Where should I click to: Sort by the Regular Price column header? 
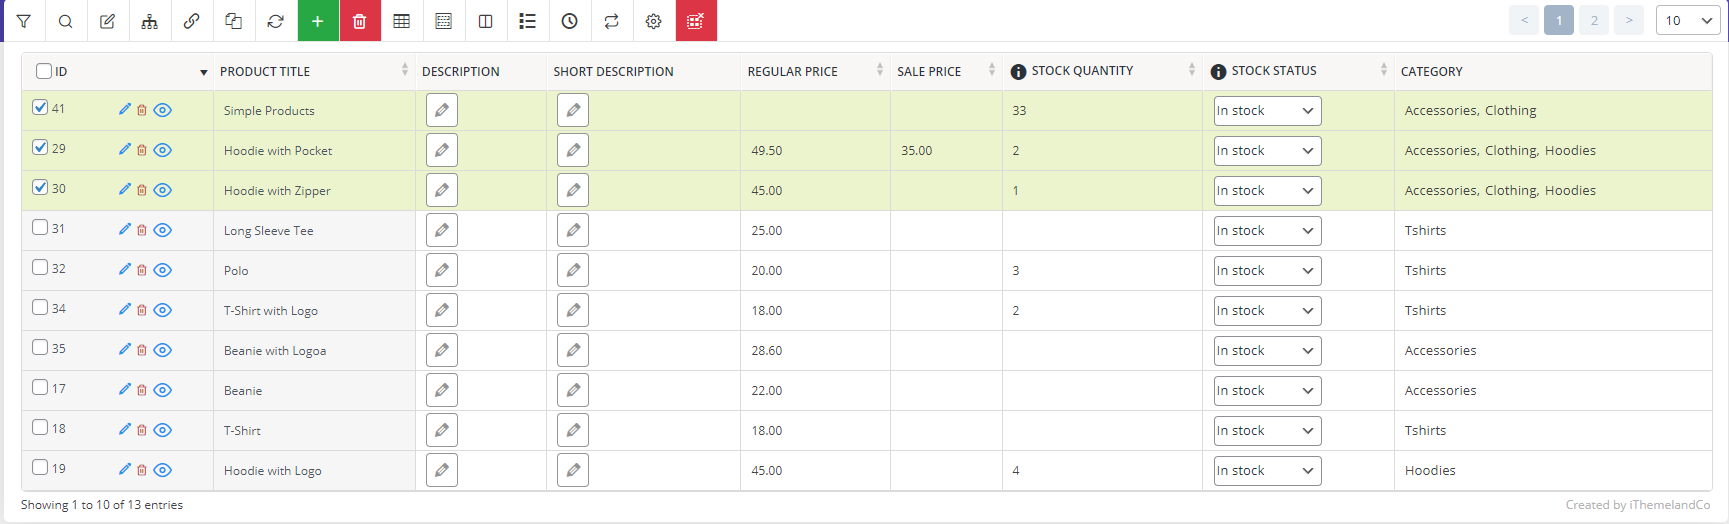coord(793,72)
